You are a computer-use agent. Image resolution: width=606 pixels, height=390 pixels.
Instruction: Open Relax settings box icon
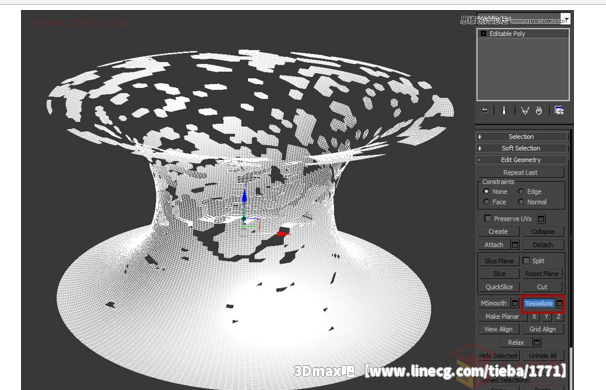click(537, 342)
